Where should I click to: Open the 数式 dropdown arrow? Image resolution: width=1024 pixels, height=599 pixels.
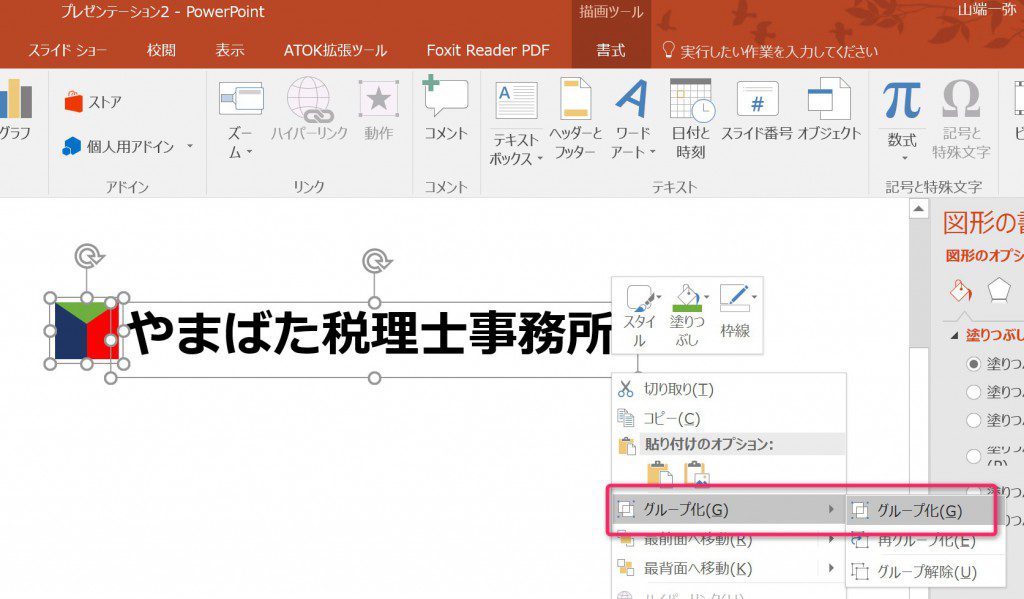pos(904,158)
